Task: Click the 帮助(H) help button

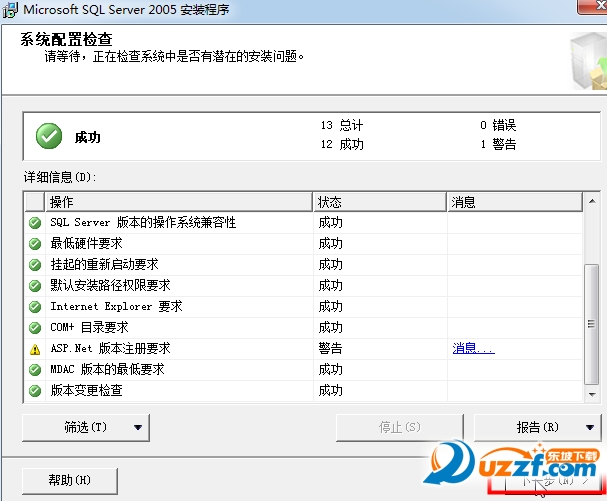Action: tap(70, 480)
